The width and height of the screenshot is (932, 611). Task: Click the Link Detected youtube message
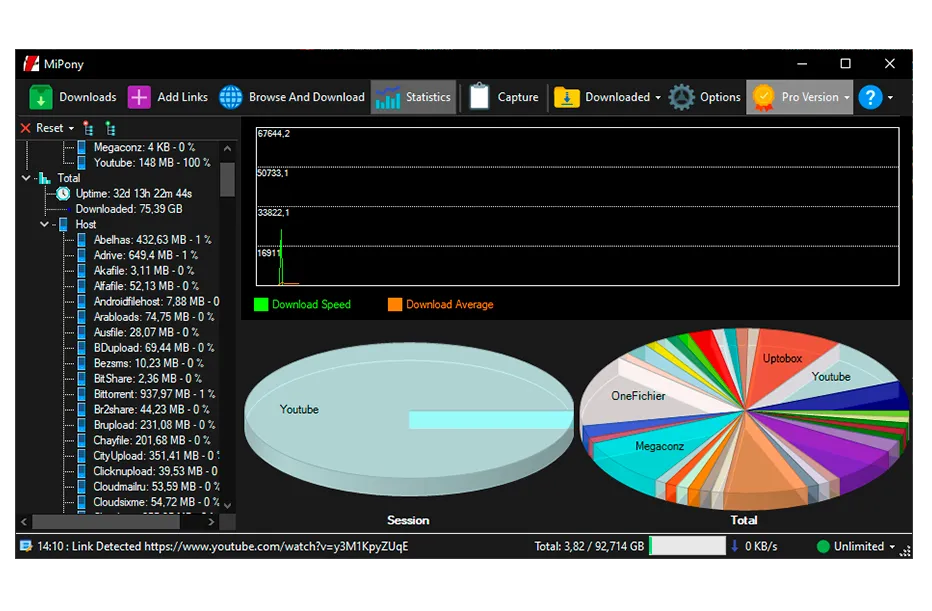(223, 546)
